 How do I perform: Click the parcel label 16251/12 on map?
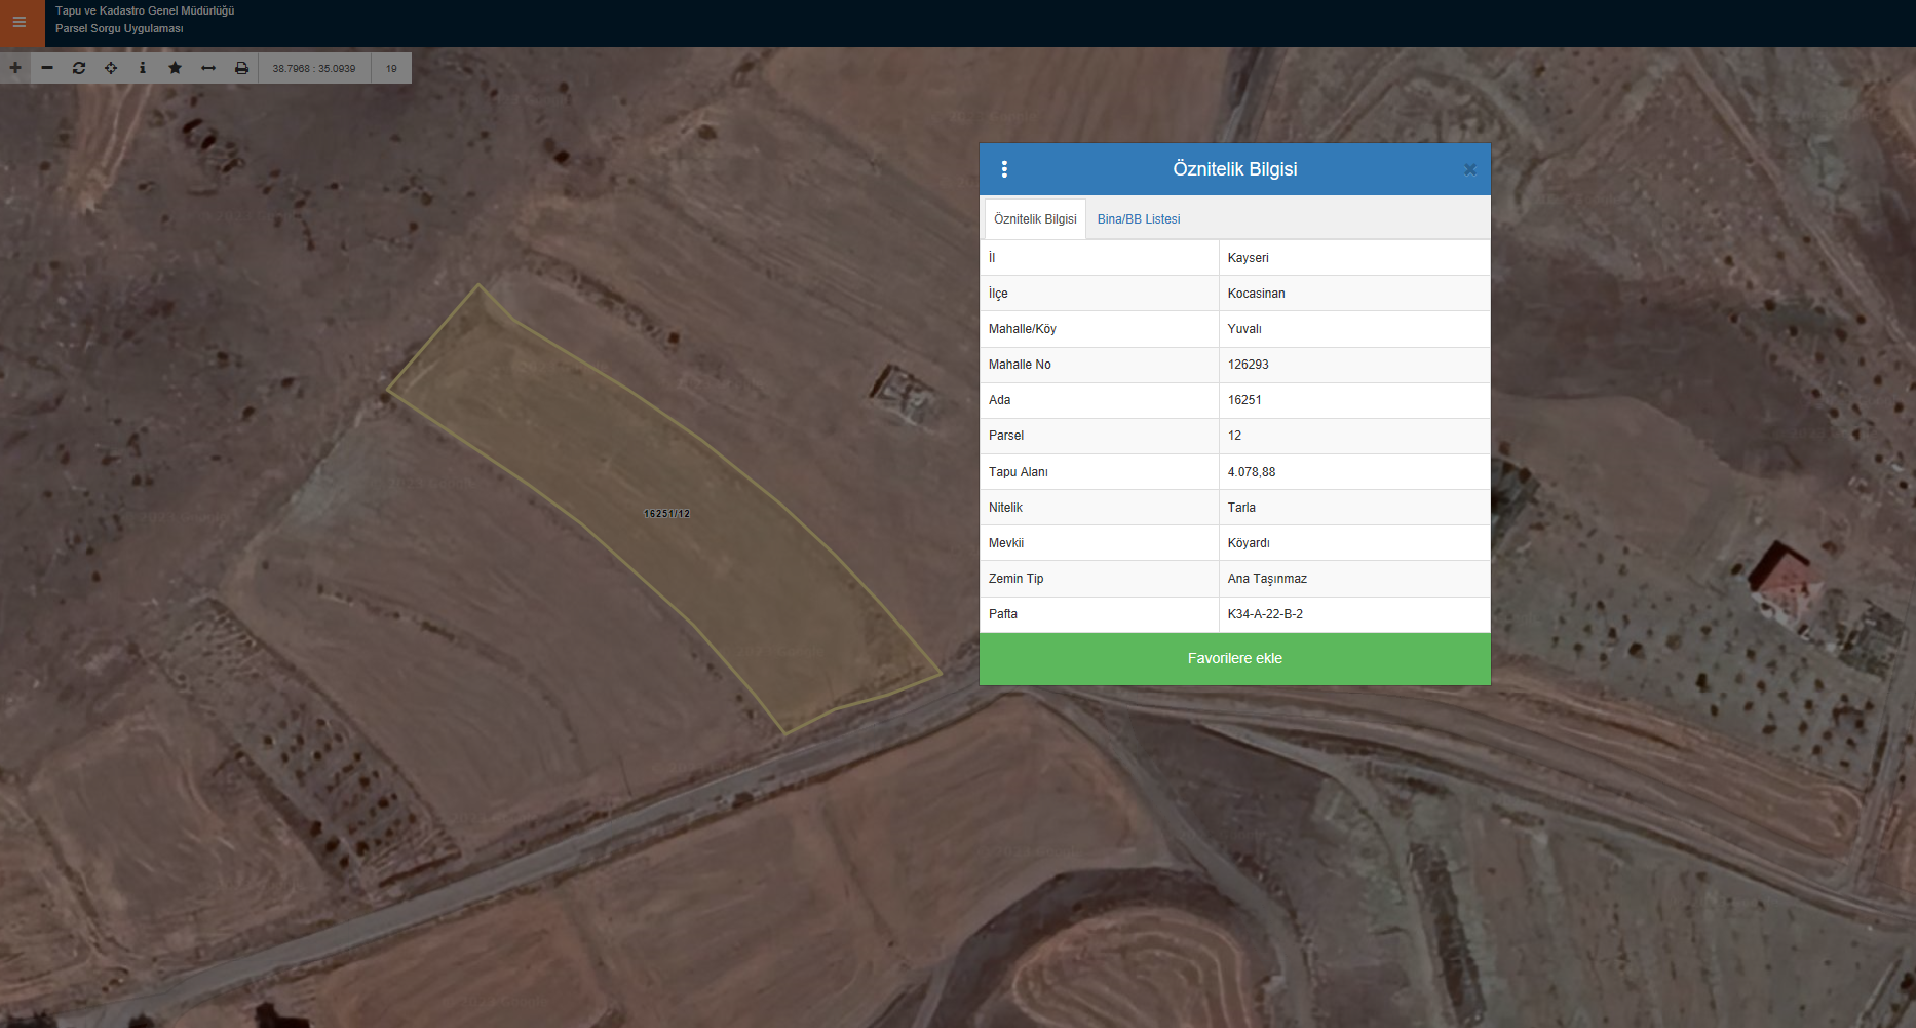(x=667, y=513)
